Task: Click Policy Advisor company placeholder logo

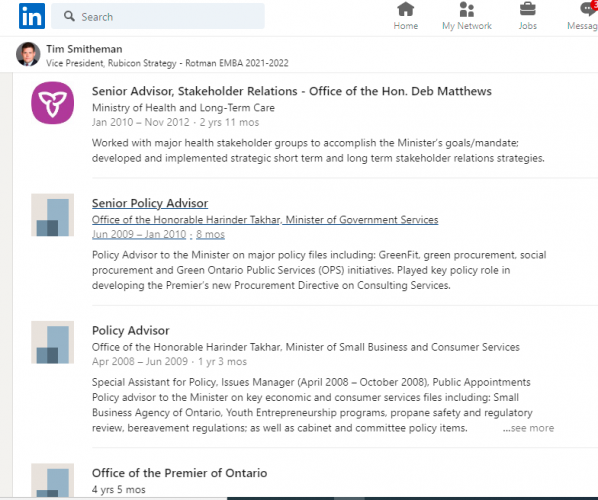Action: point(53,342)
